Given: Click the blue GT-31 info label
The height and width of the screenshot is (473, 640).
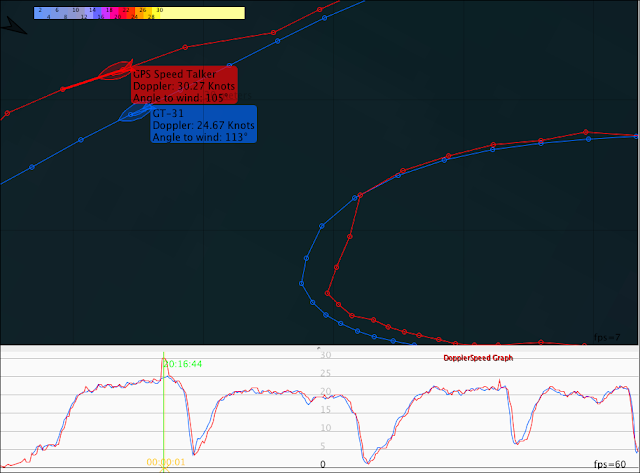Looking at the screenshot, I should [x=204, y=124].
